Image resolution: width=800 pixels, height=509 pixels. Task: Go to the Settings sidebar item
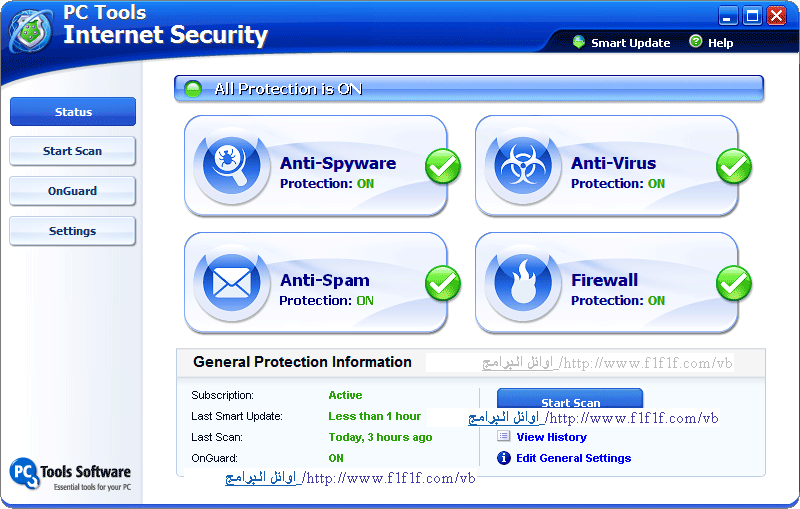pyautogui.click(x=73, y=231)
